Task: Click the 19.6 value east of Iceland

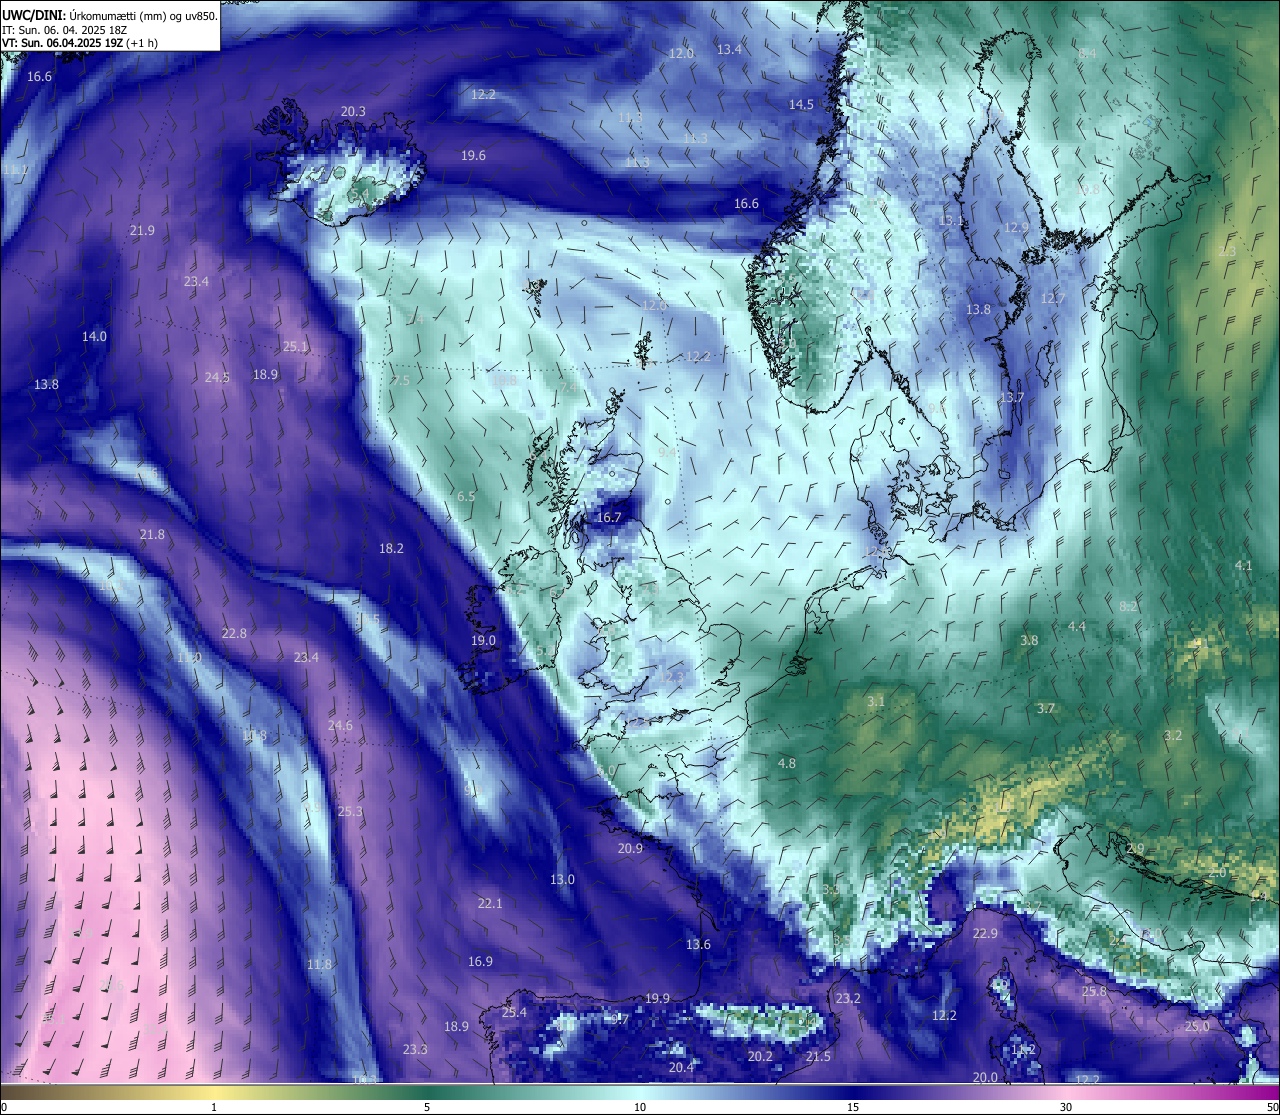Action: (473, 156)
